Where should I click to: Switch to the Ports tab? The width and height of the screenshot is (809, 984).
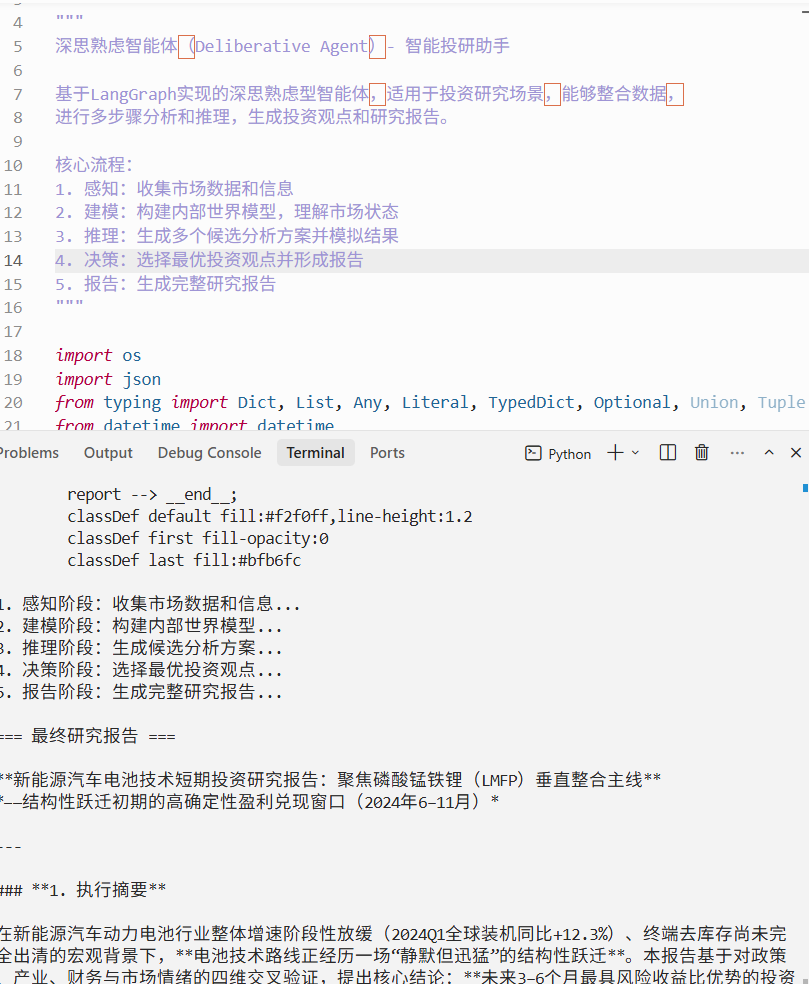pyautogui.click(x=387, y=452)
